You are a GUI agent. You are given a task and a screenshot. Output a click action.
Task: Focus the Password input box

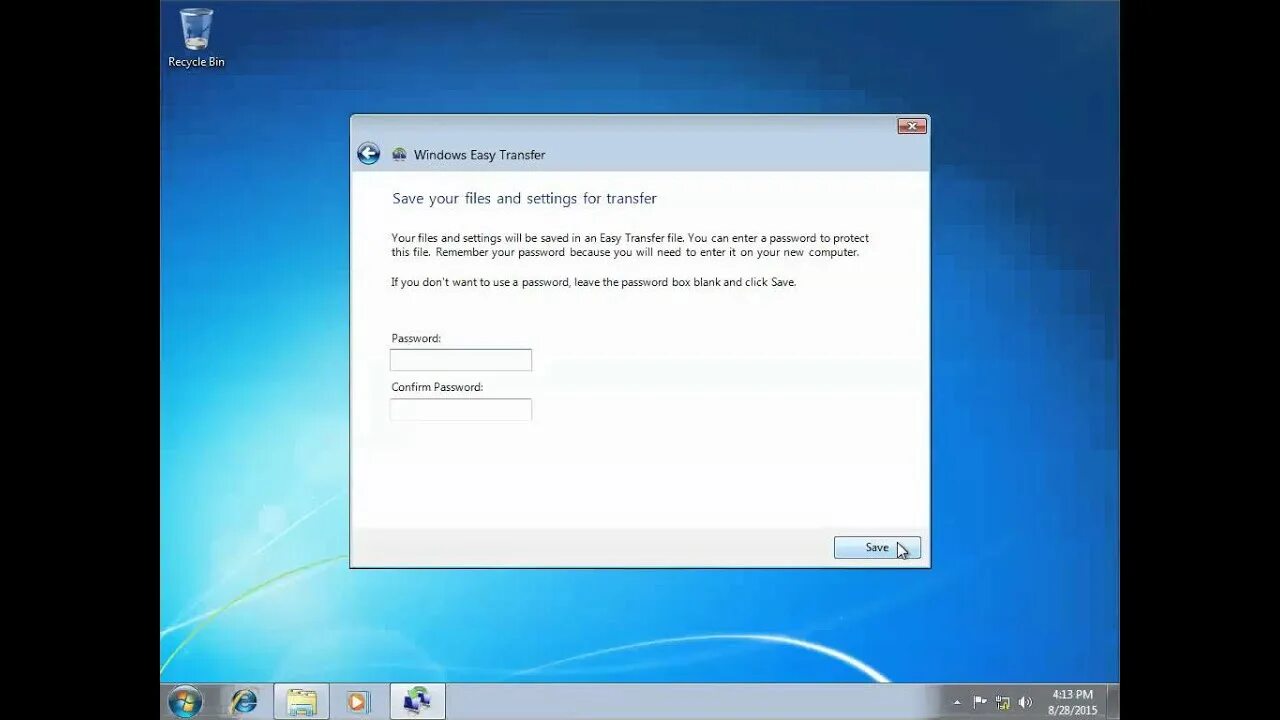pyautogui.click(x=461, y=360)
